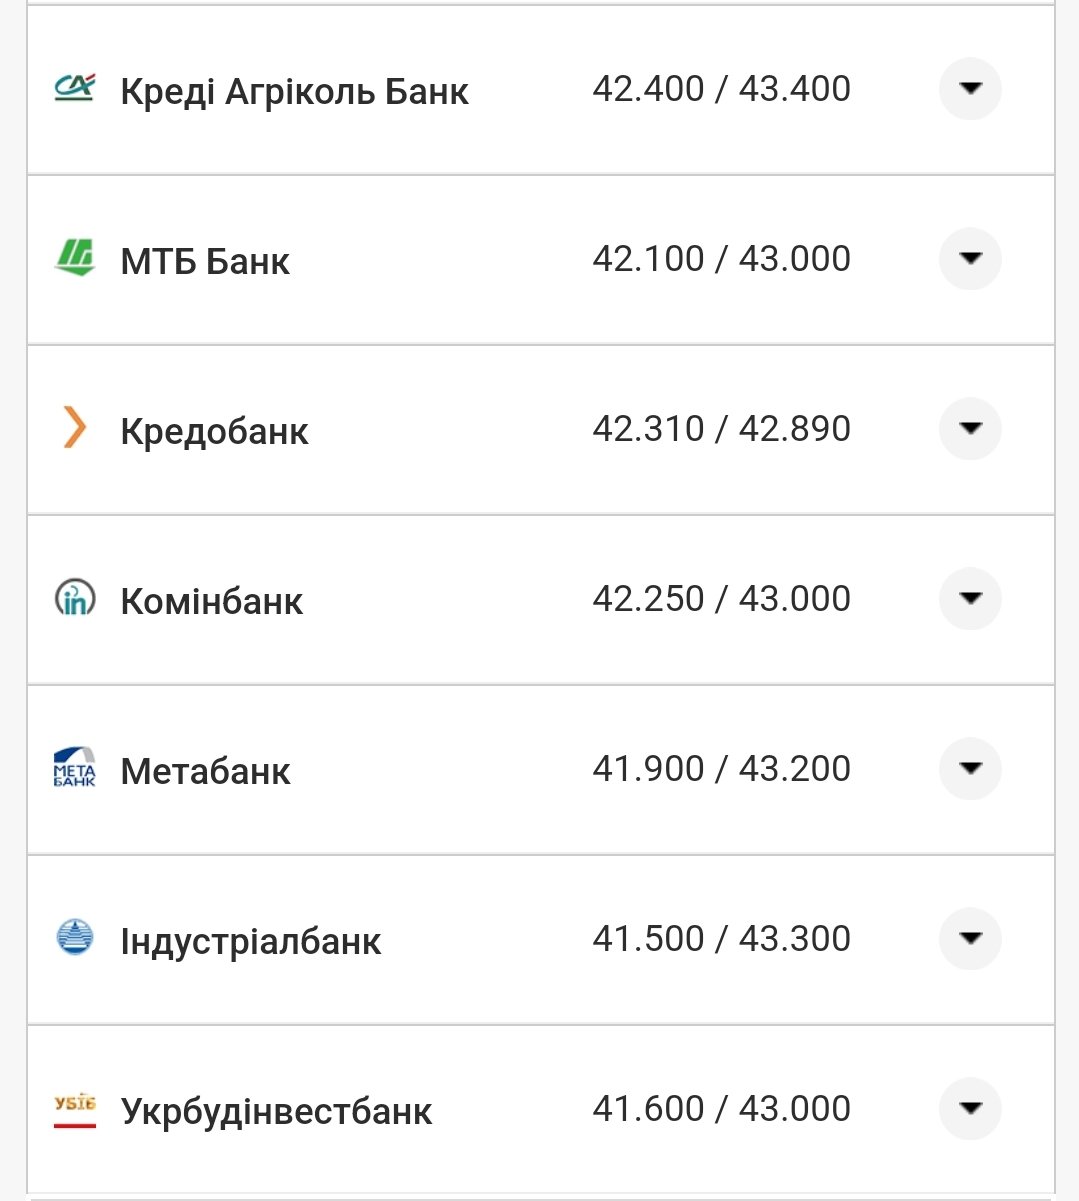Viewport: 1079px width, 1201px height.
Task: Click the Метабанк name text
Action: 205,772
